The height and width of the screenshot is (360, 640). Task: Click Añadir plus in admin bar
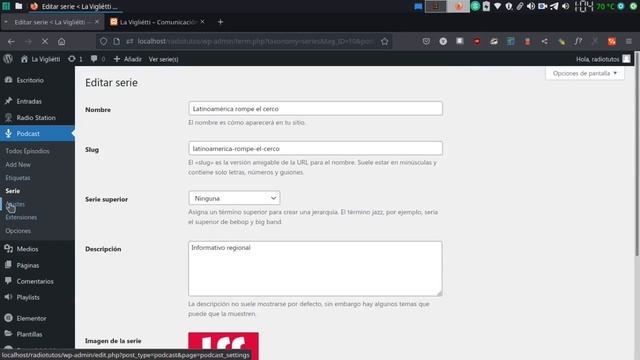[127, 59]
